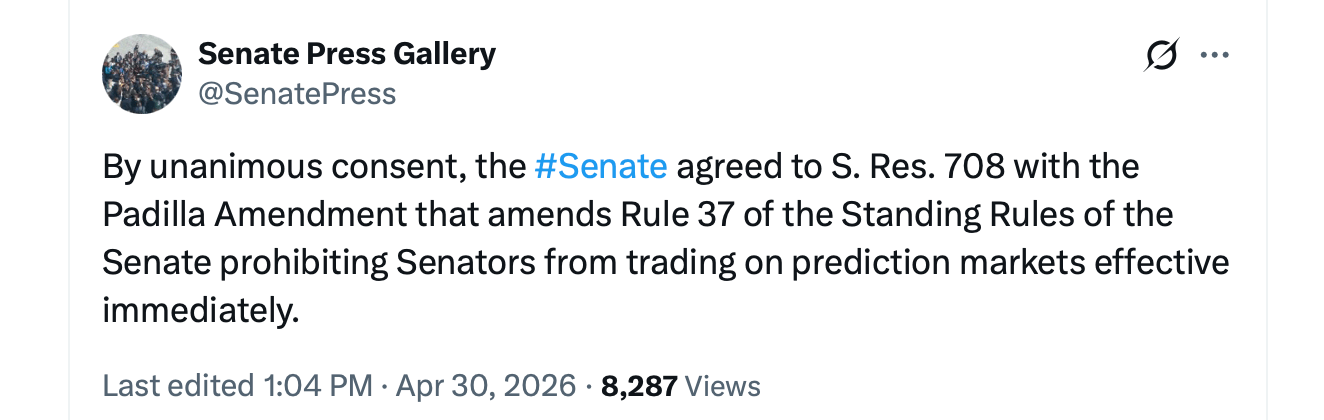Click the 8,287 view count number
The height and width of the screenshot is (420, 1324).
click(639, 386)
